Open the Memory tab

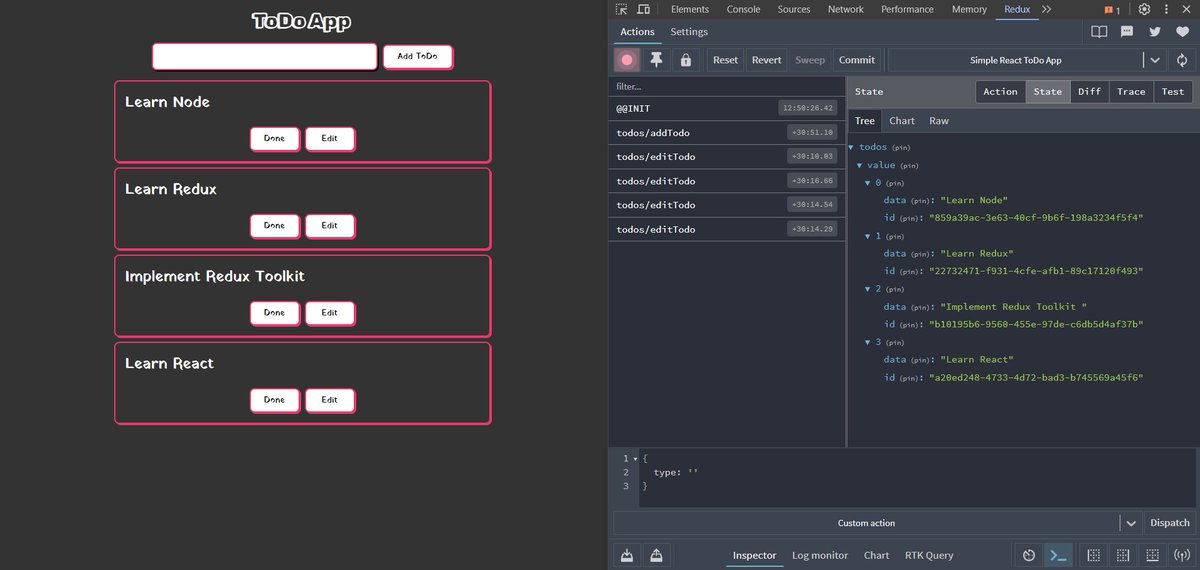click(969, 9)
